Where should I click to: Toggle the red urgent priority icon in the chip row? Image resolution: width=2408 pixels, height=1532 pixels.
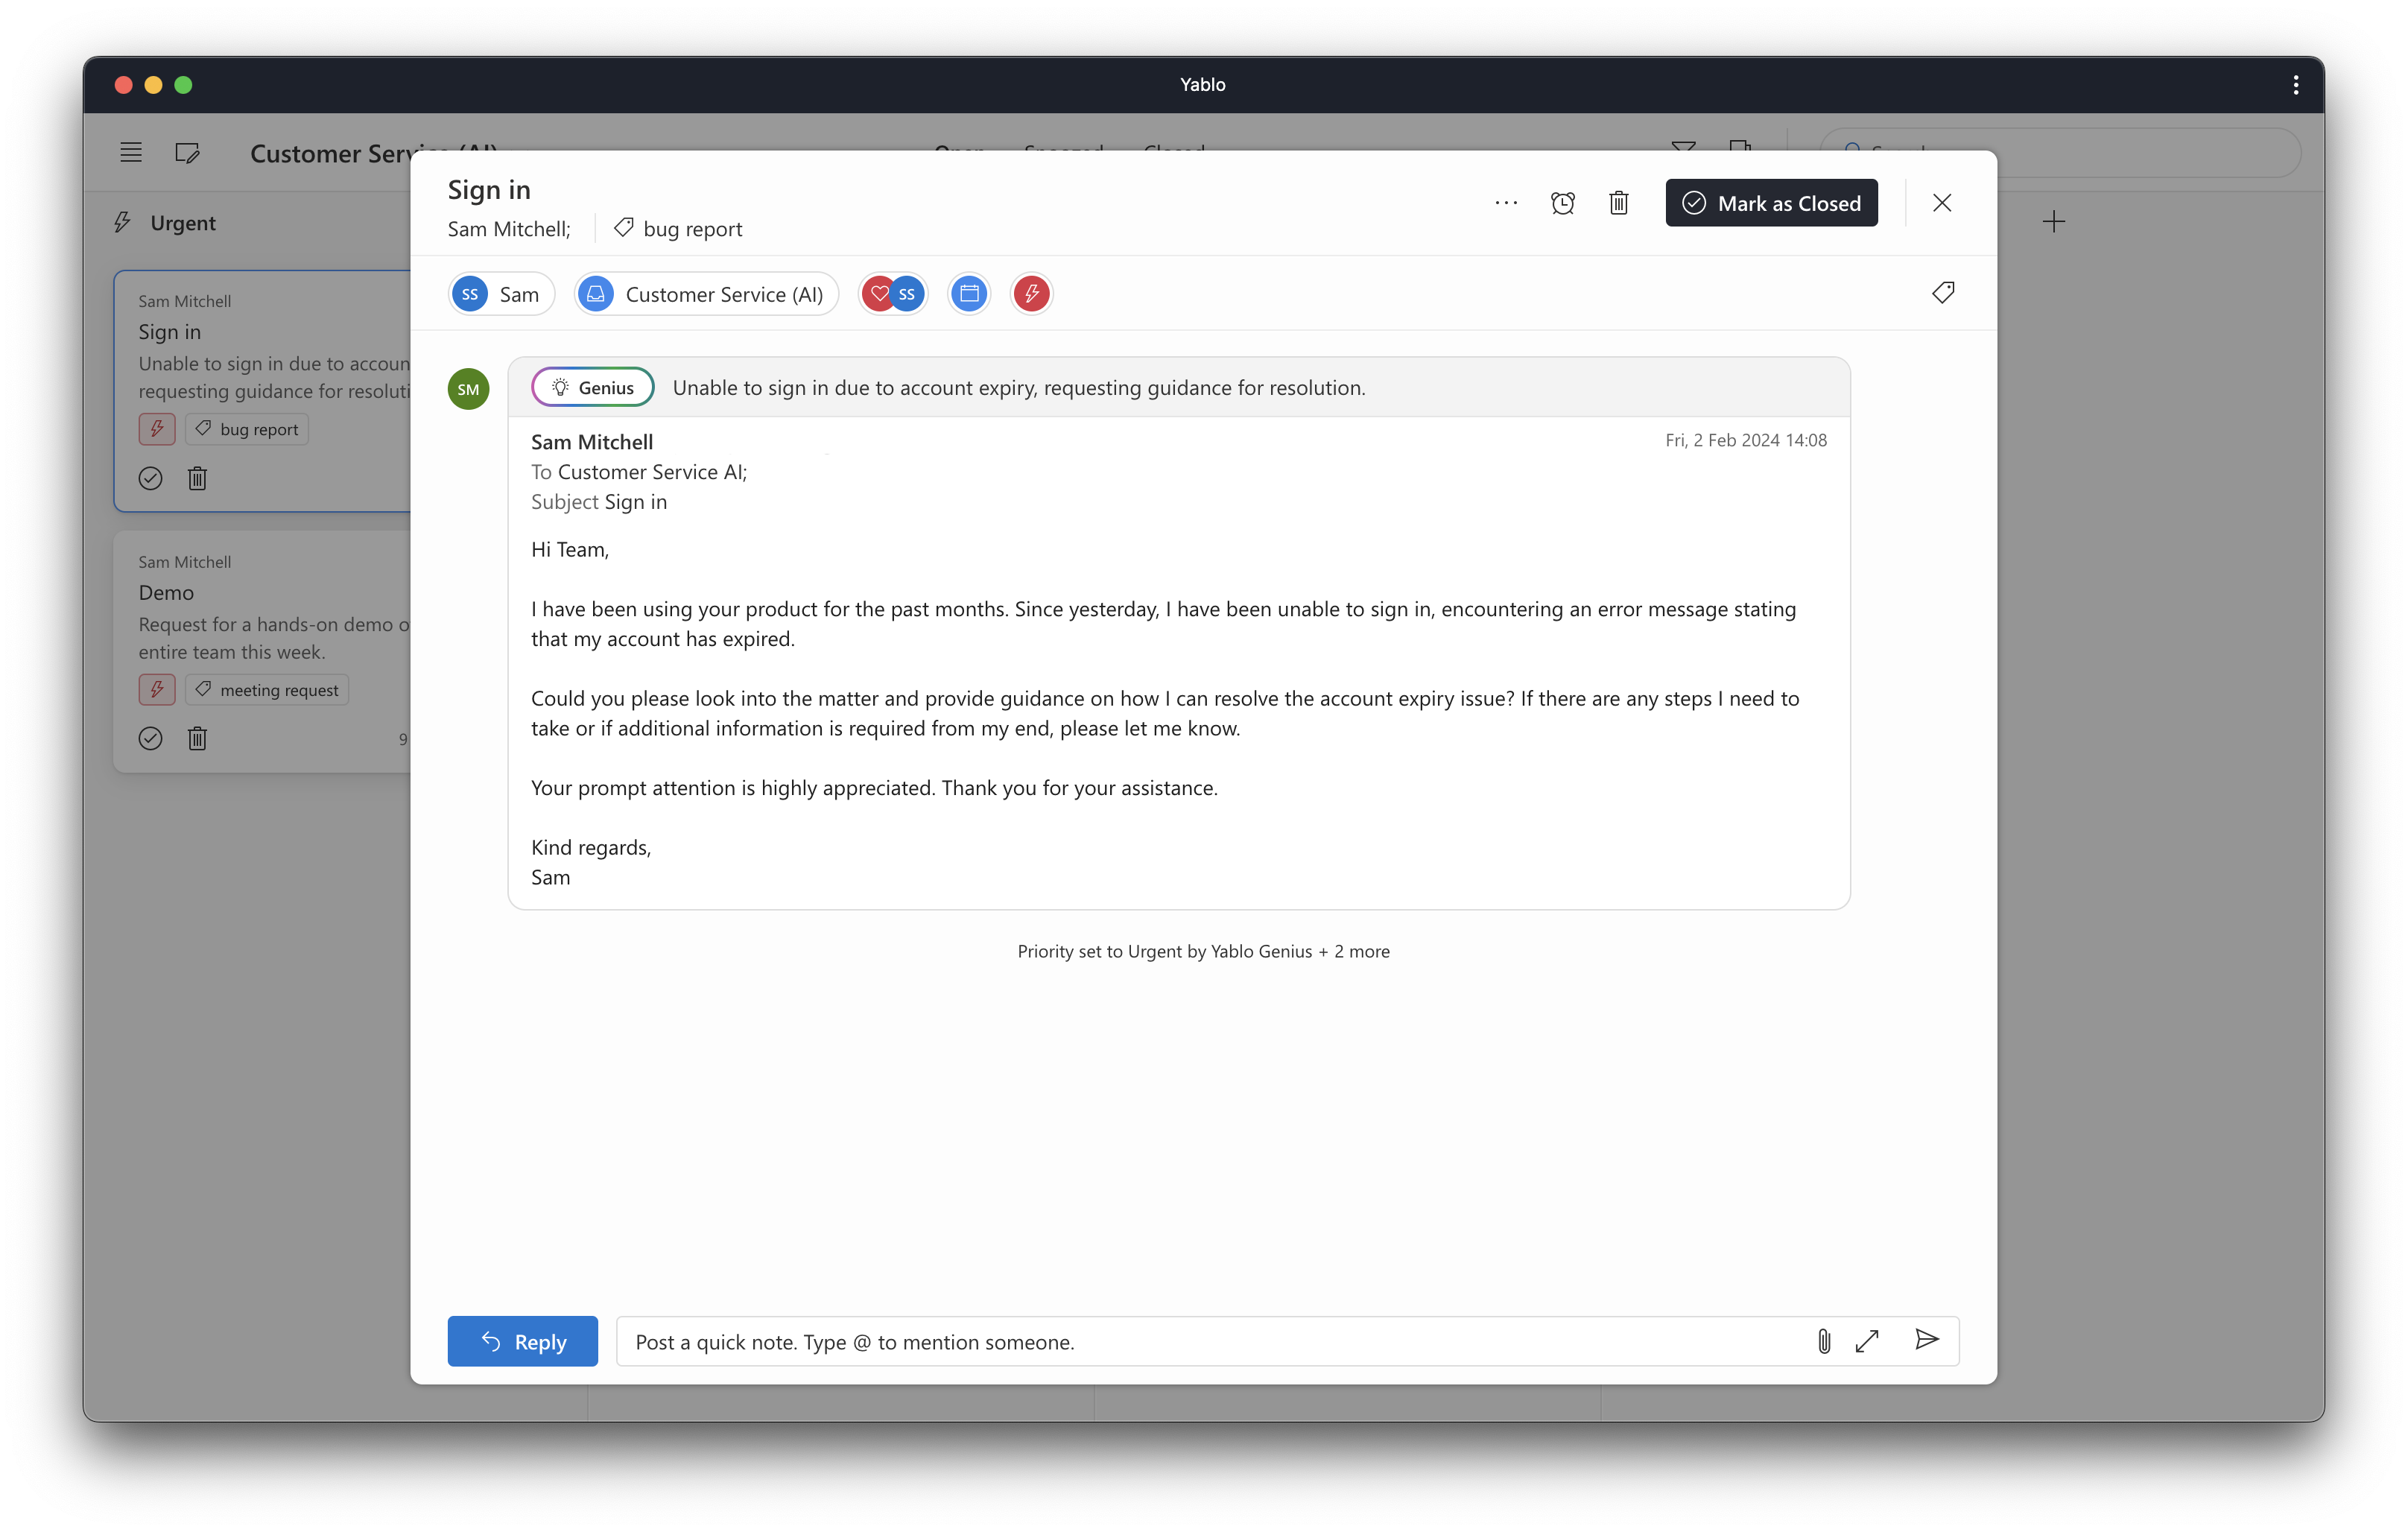click(1031, 294)
